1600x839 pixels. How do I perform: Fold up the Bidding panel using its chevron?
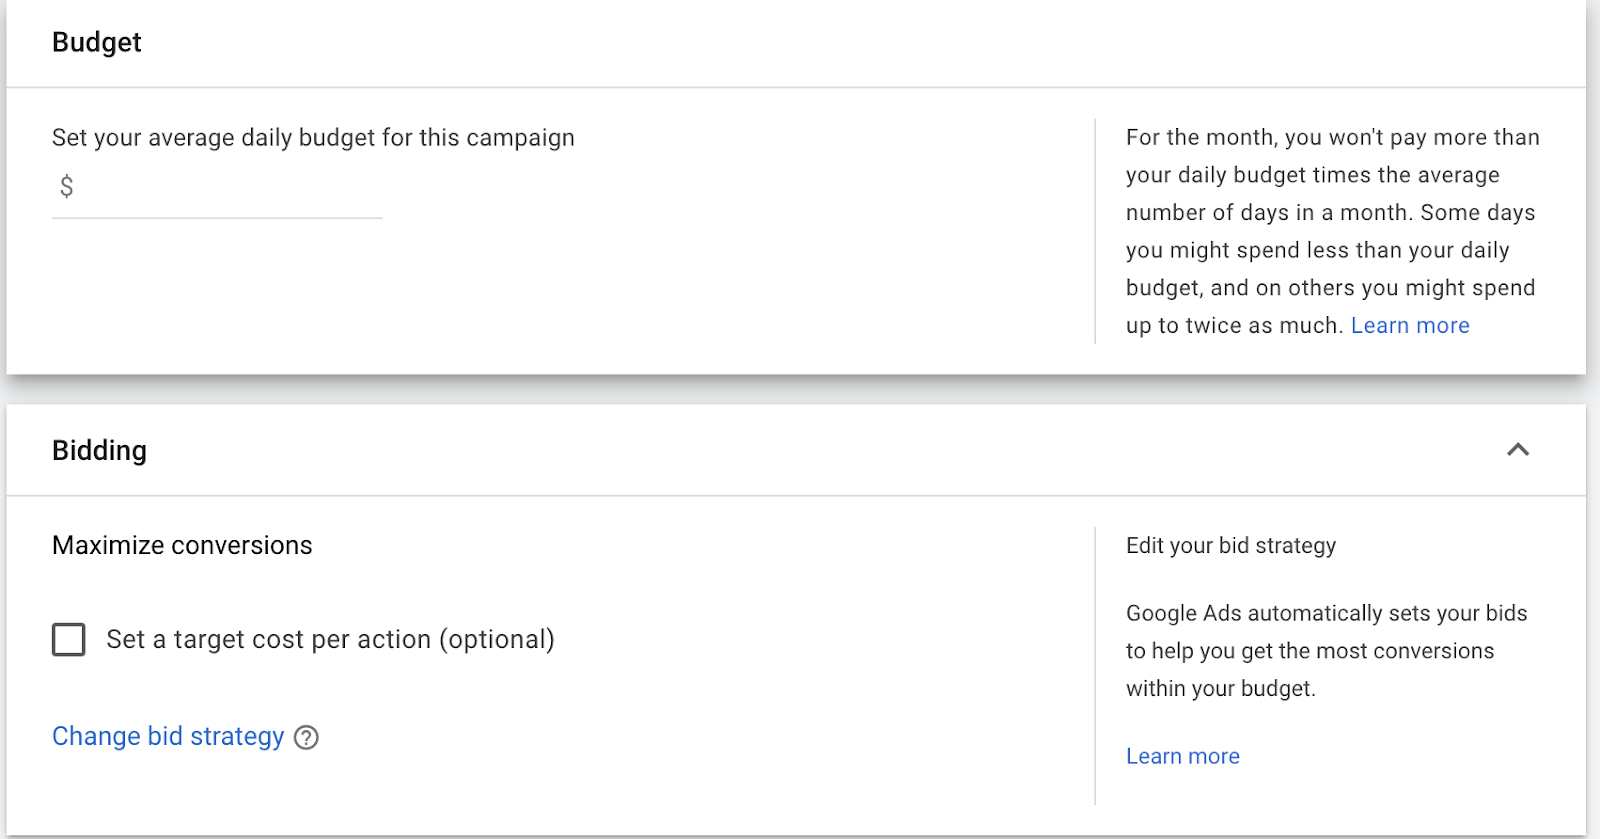1518,451
